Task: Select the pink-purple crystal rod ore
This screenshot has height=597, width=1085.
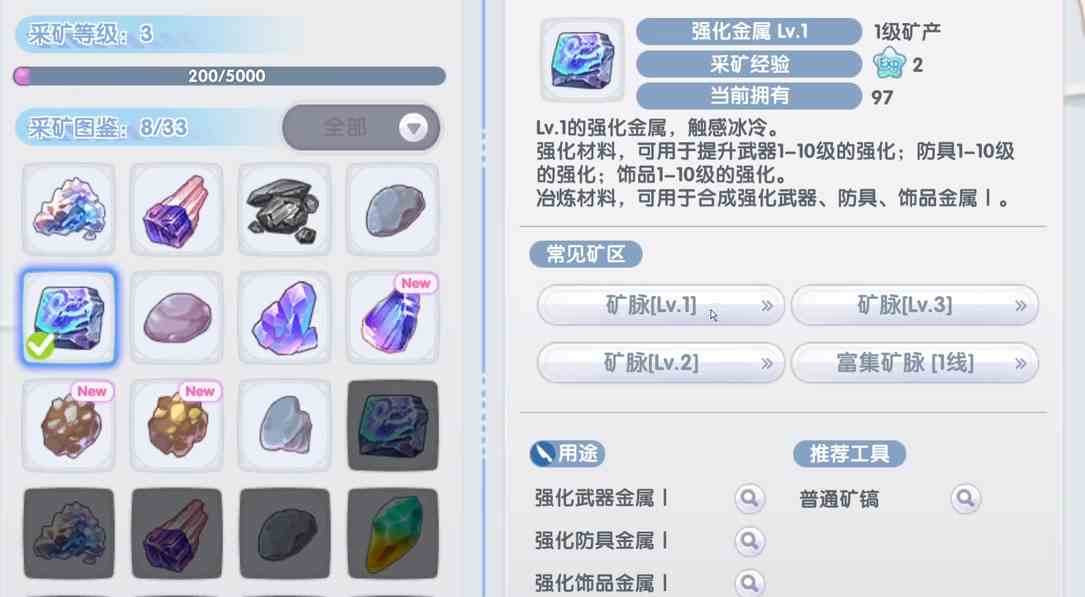Action: tap(176, 210)
